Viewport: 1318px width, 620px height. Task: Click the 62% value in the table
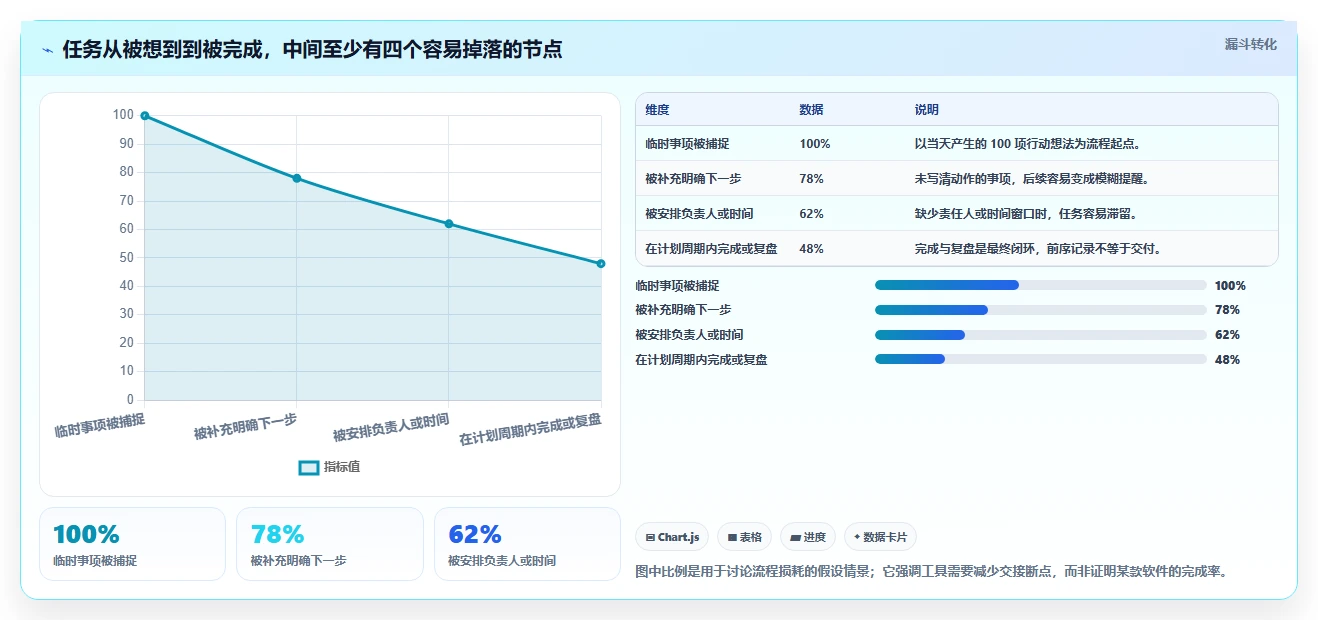[x=812, y=214]
